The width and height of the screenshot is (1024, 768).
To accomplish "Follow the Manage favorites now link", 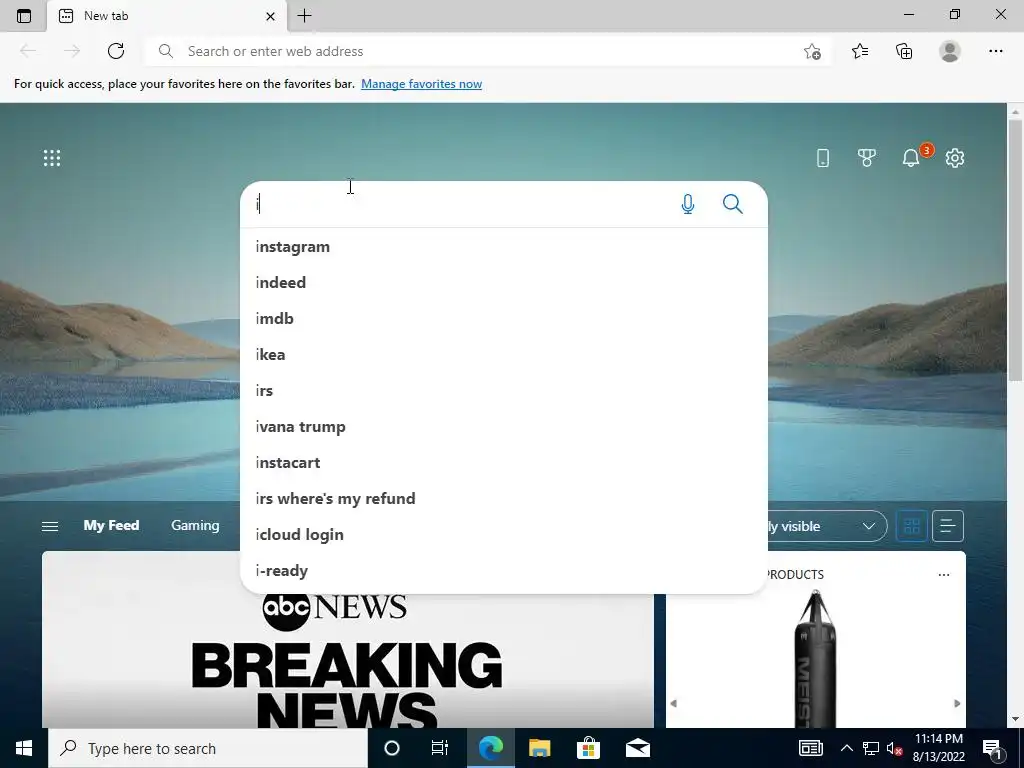I will coord(421,84).
